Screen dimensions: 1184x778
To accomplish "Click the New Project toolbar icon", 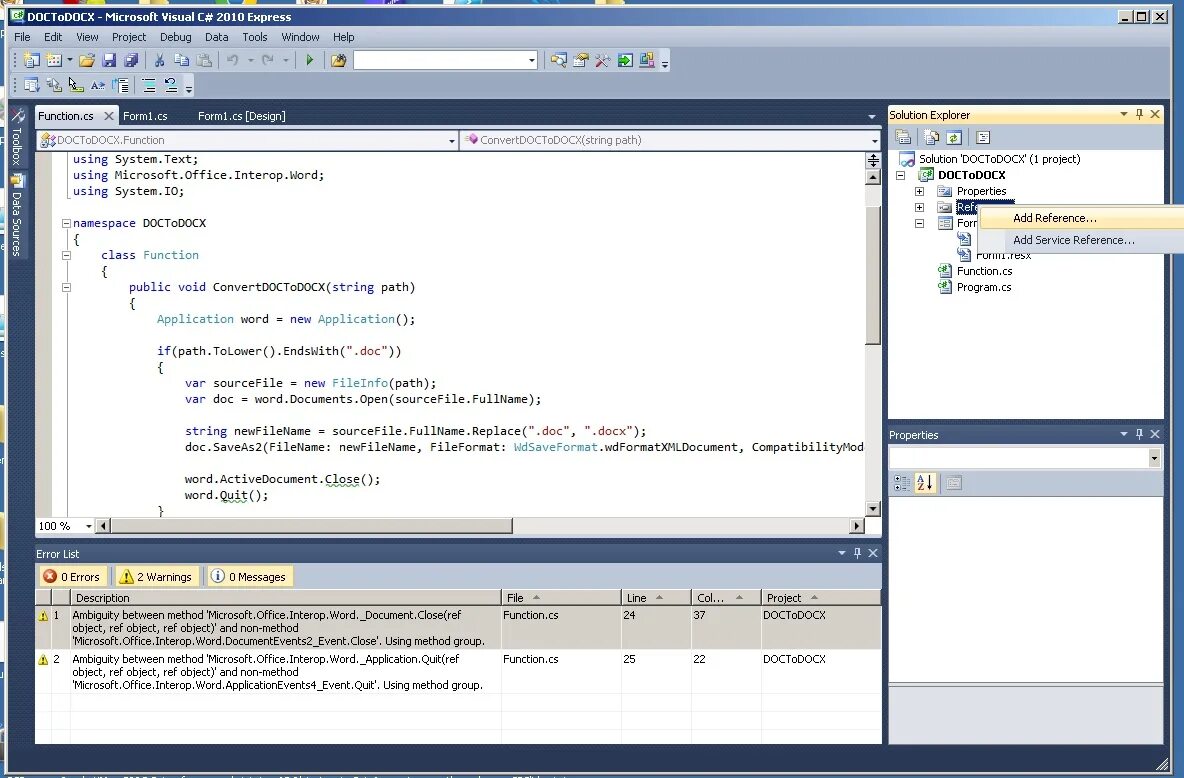I will point(32,60).
